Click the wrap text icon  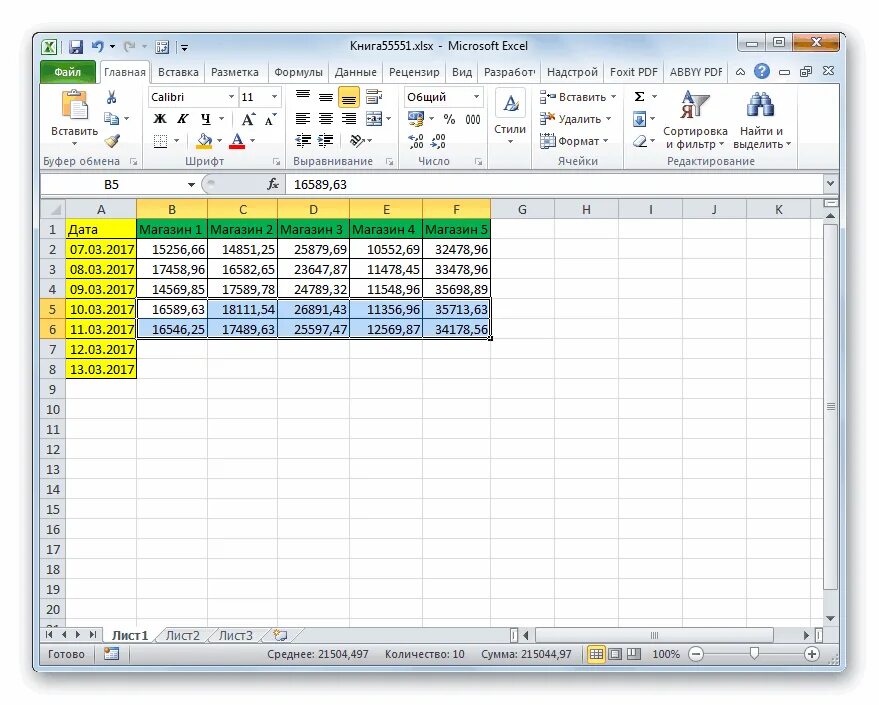373,97
